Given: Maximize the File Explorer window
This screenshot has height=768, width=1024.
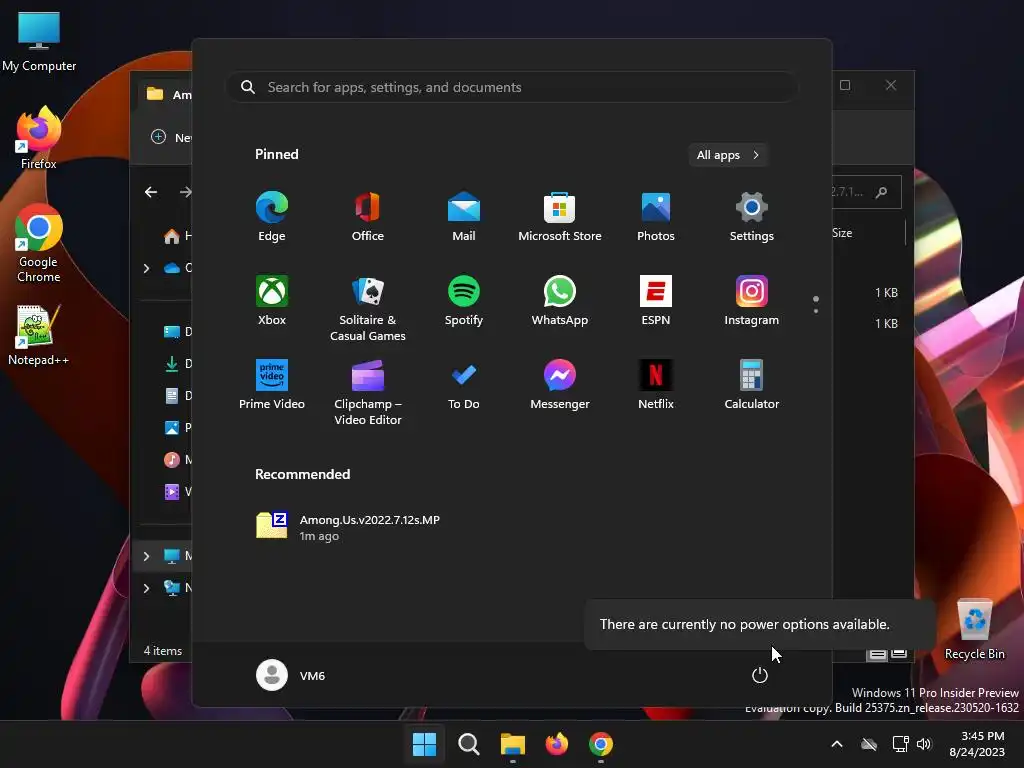Looking at the screenshot, I should pyautogui.click(x=845, y=86).
